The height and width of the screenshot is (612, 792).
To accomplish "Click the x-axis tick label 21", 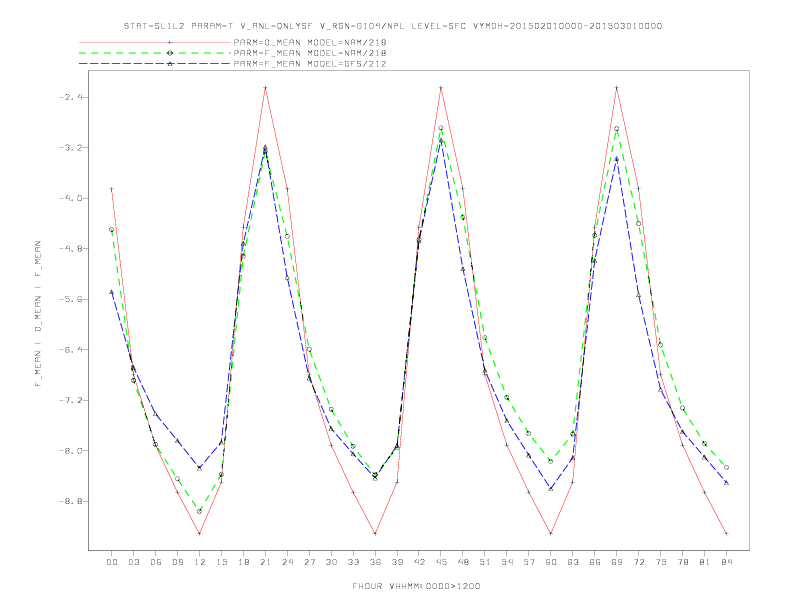I will point(265,562).
